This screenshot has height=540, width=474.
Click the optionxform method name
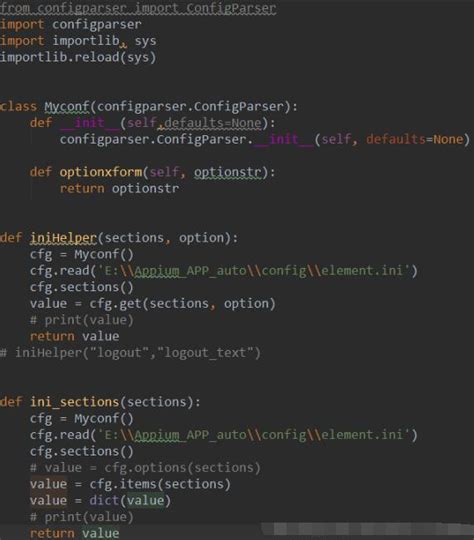[101, 172]
